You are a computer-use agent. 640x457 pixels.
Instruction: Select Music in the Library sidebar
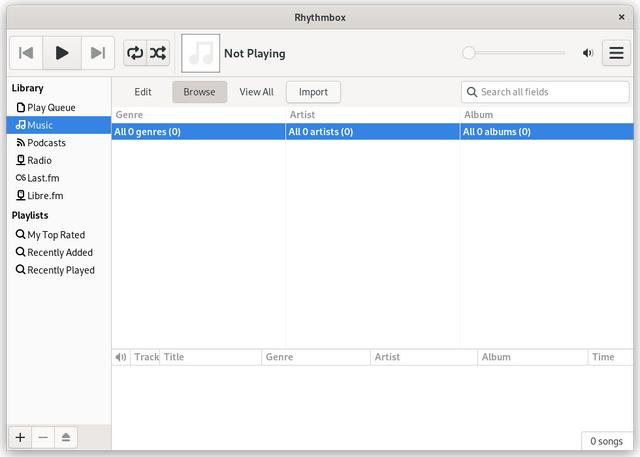59,125
